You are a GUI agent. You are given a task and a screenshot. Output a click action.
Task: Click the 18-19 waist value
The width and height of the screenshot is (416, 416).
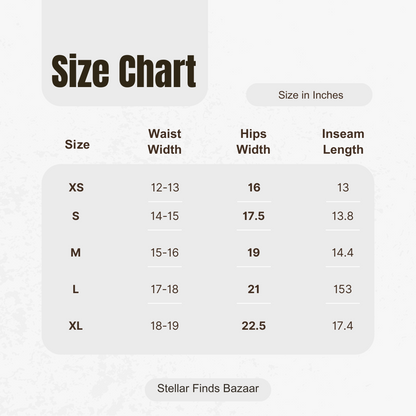(x=165, y=326)
